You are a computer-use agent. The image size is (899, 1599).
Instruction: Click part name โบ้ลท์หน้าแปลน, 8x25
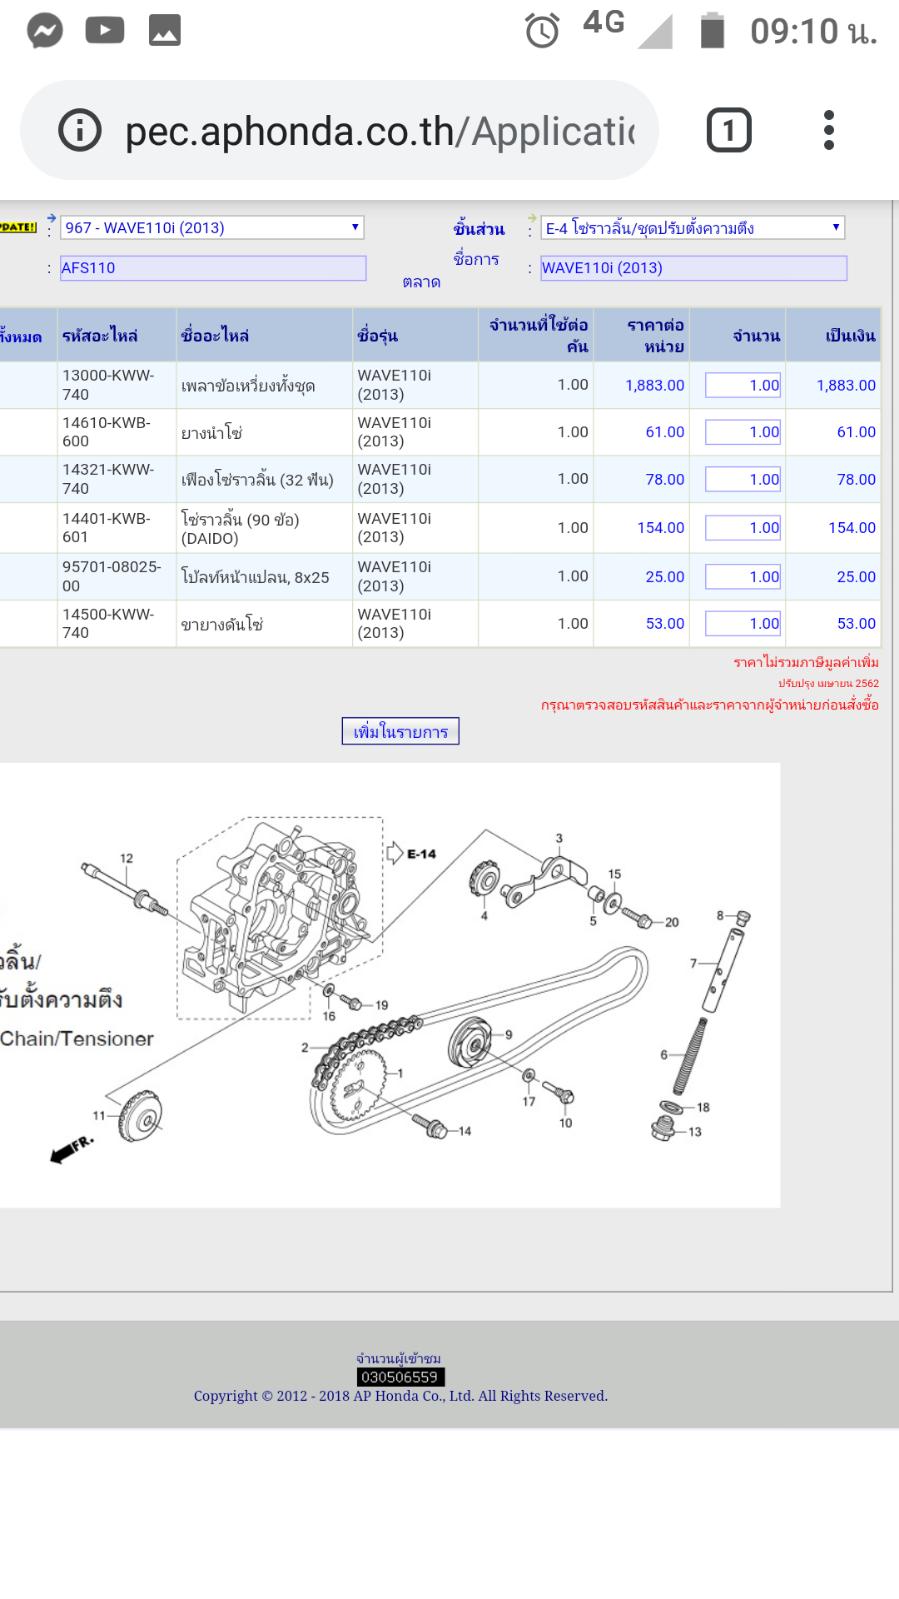pyautogui.click(x=255, y=577)
